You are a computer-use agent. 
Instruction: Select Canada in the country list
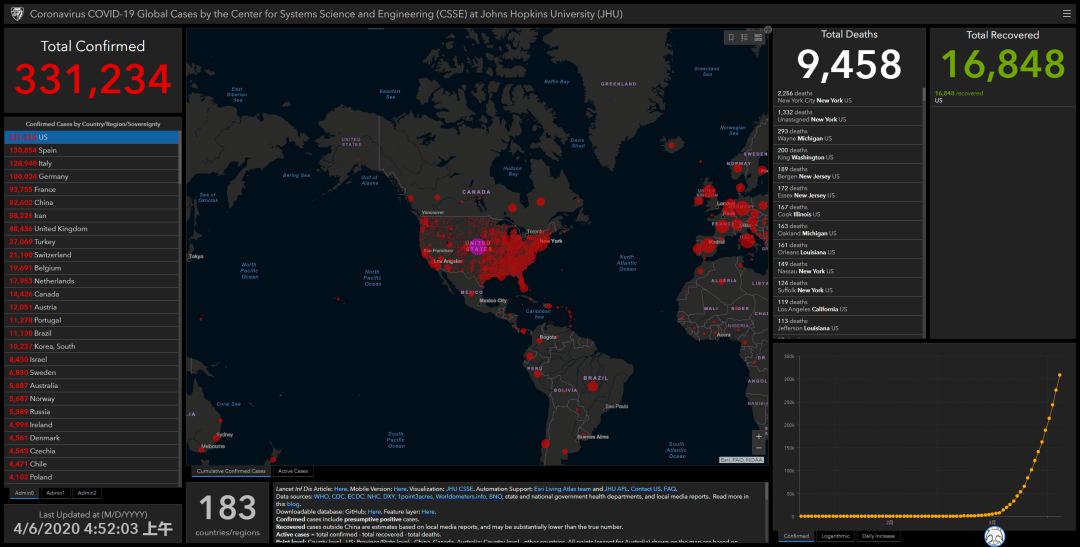click(x=92, y=294)
